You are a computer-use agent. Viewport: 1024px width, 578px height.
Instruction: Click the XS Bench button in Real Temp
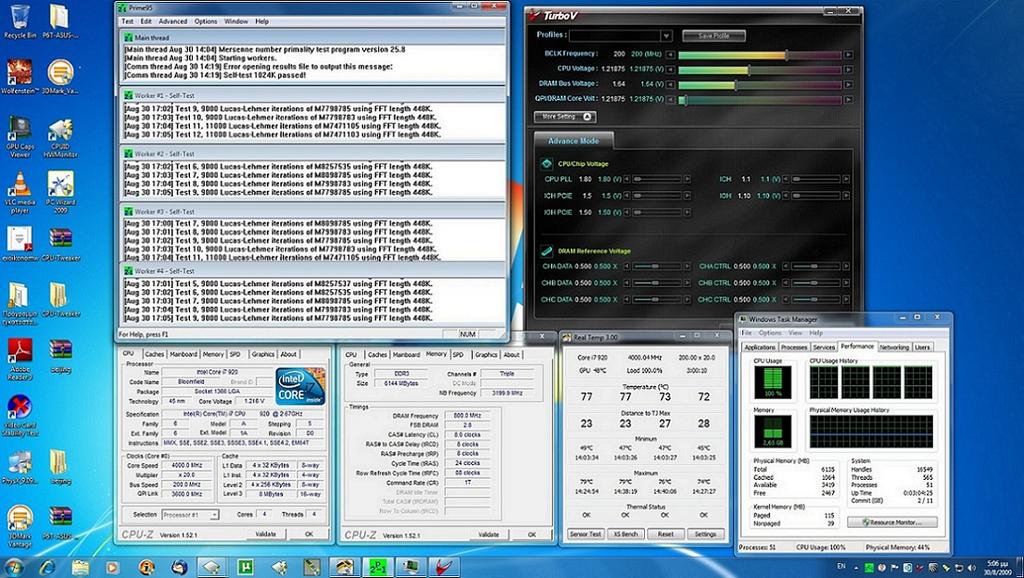(x=626, y=534)
